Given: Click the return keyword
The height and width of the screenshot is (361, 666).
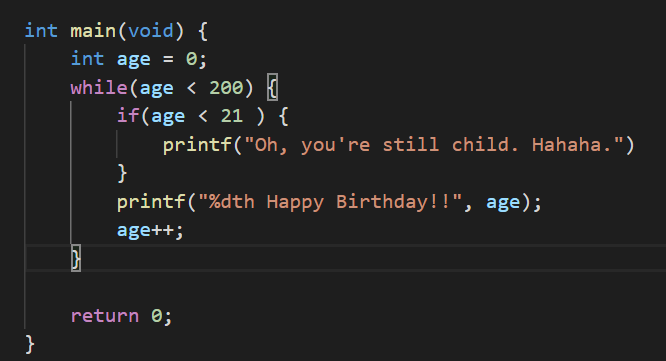Looking at the screenshot, I should coord(104,316).
